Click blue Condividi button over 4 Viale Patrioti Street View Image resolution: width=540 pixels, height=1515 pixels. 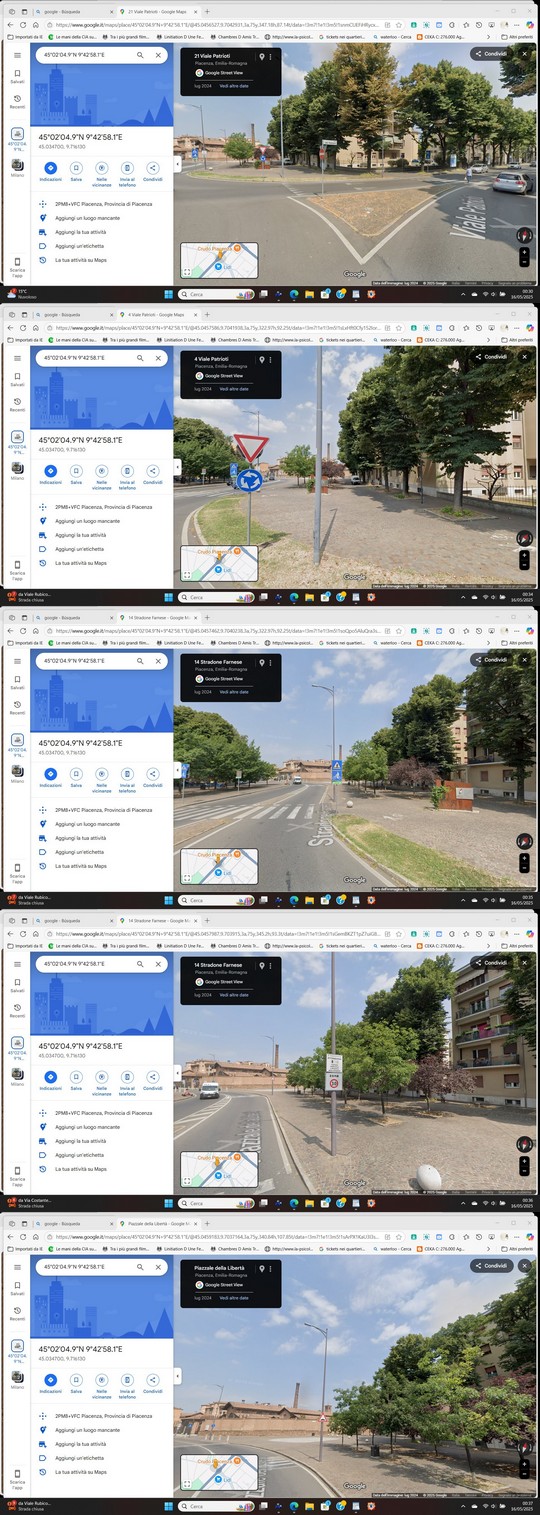(491, 357)
